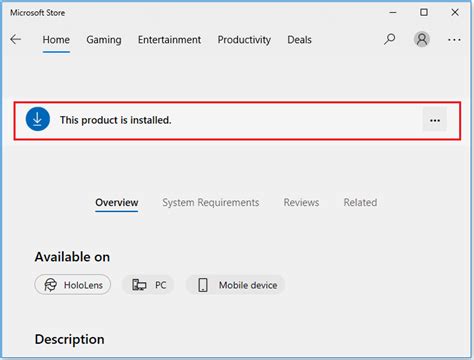View the Deals tab
The width and height of the screenshot is (474, 360).
(x=299, y=40)
